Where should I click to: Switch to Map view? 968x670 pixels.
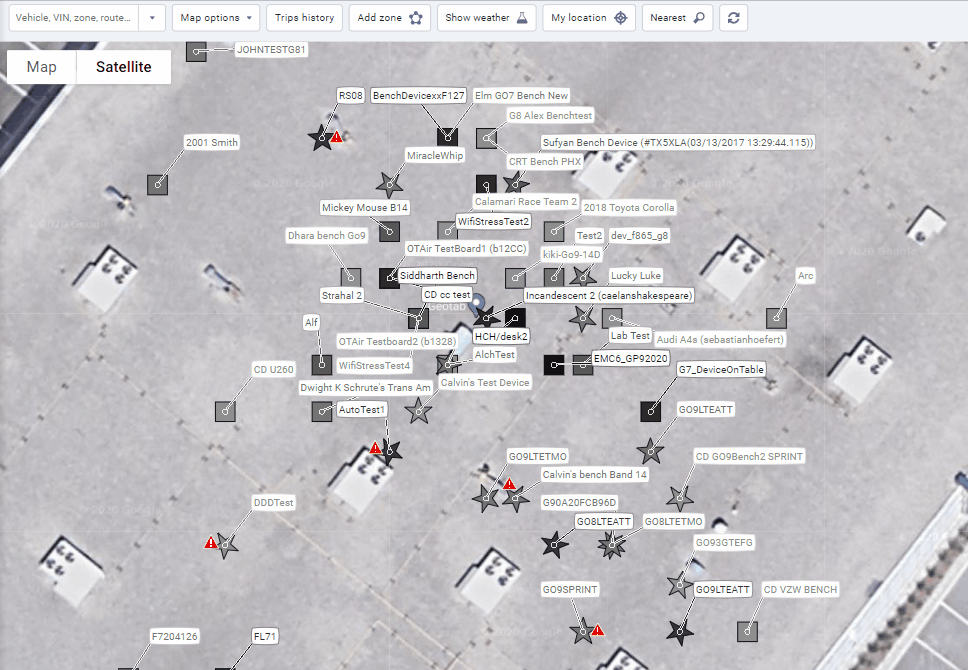pyautogui.click(x=42, y=67)
